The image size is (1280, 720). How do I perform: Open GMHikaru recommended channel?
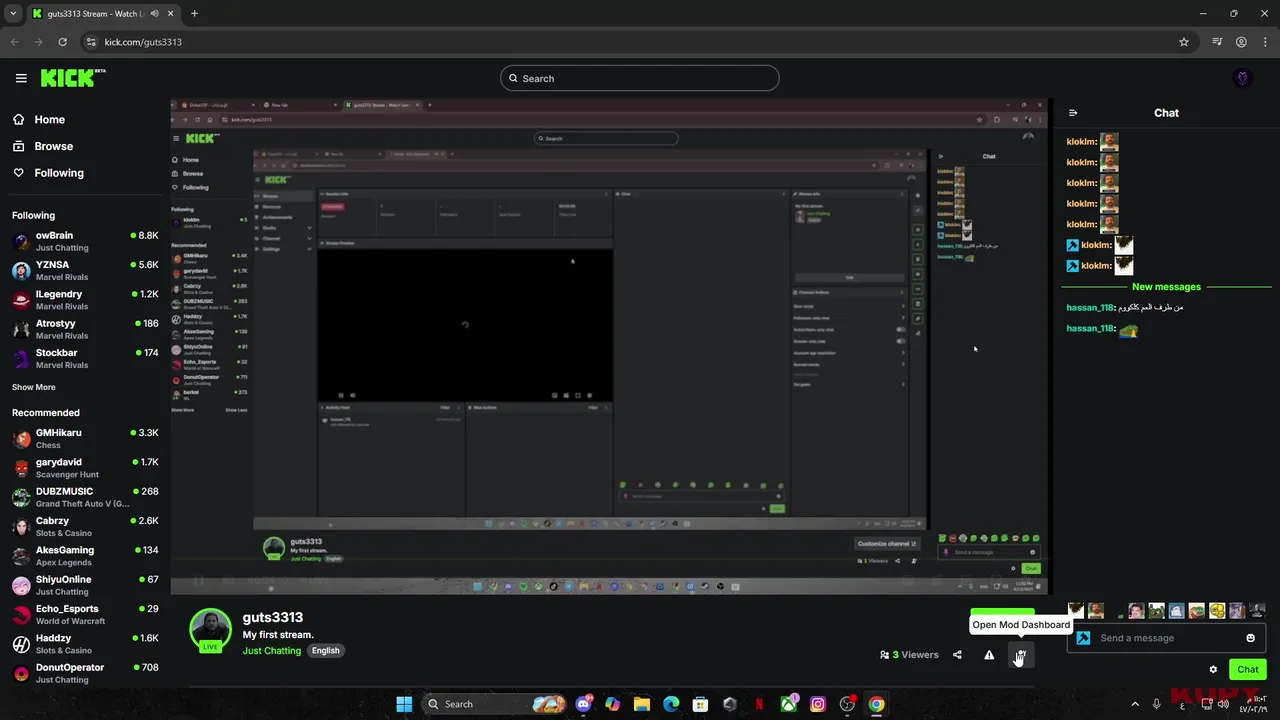tap(85, 438)
